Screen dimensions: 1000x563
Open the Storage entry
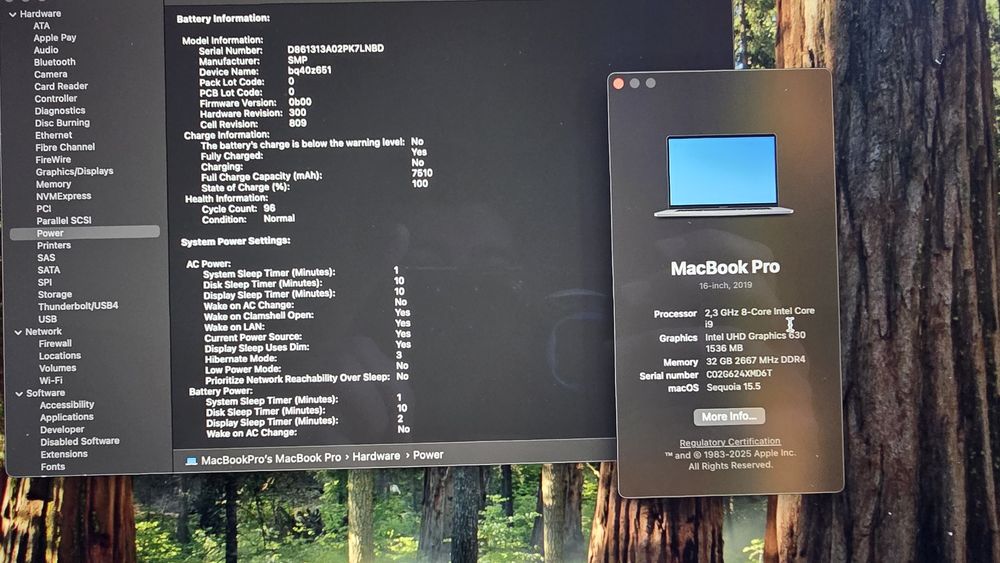(55, 295)
